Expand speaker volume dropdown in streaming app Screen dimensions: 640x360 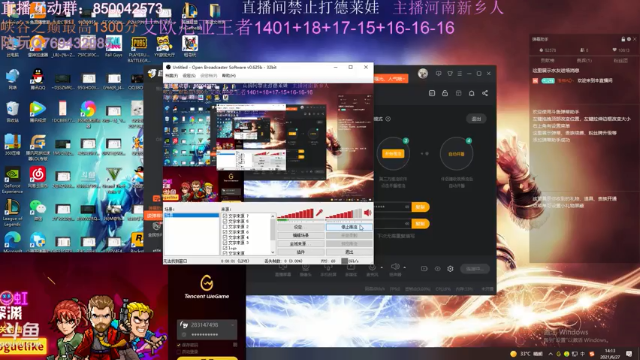pyautogui.click(x=404, y=267)
